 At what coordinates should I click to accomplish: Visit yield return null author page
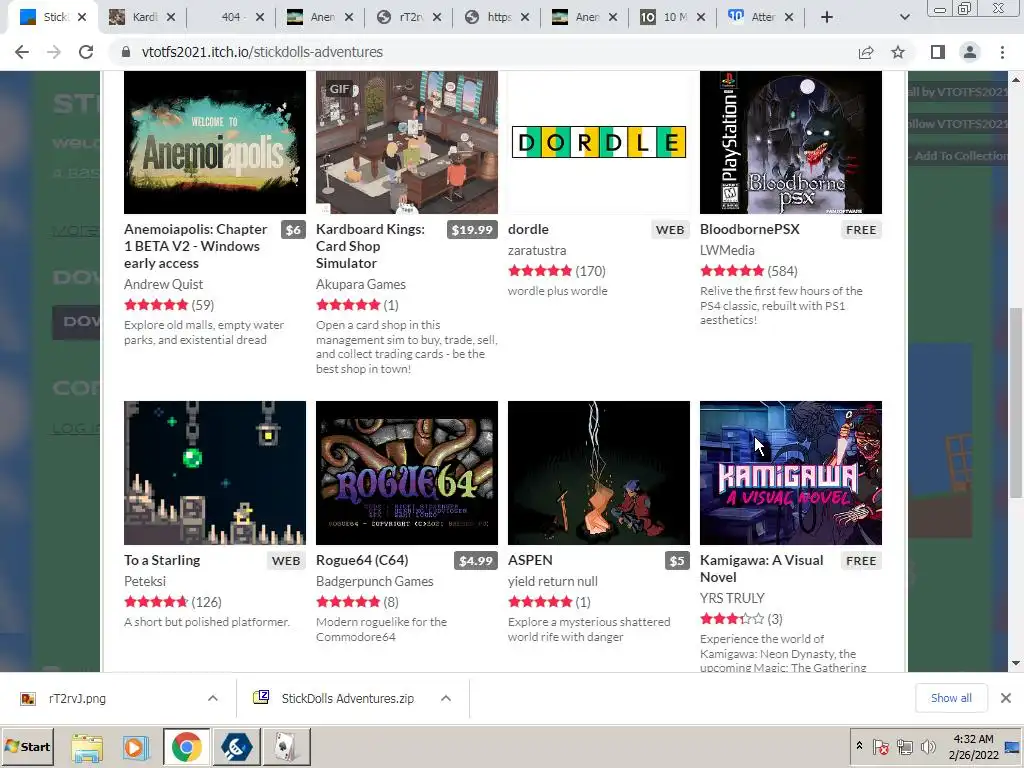(552, 581)
